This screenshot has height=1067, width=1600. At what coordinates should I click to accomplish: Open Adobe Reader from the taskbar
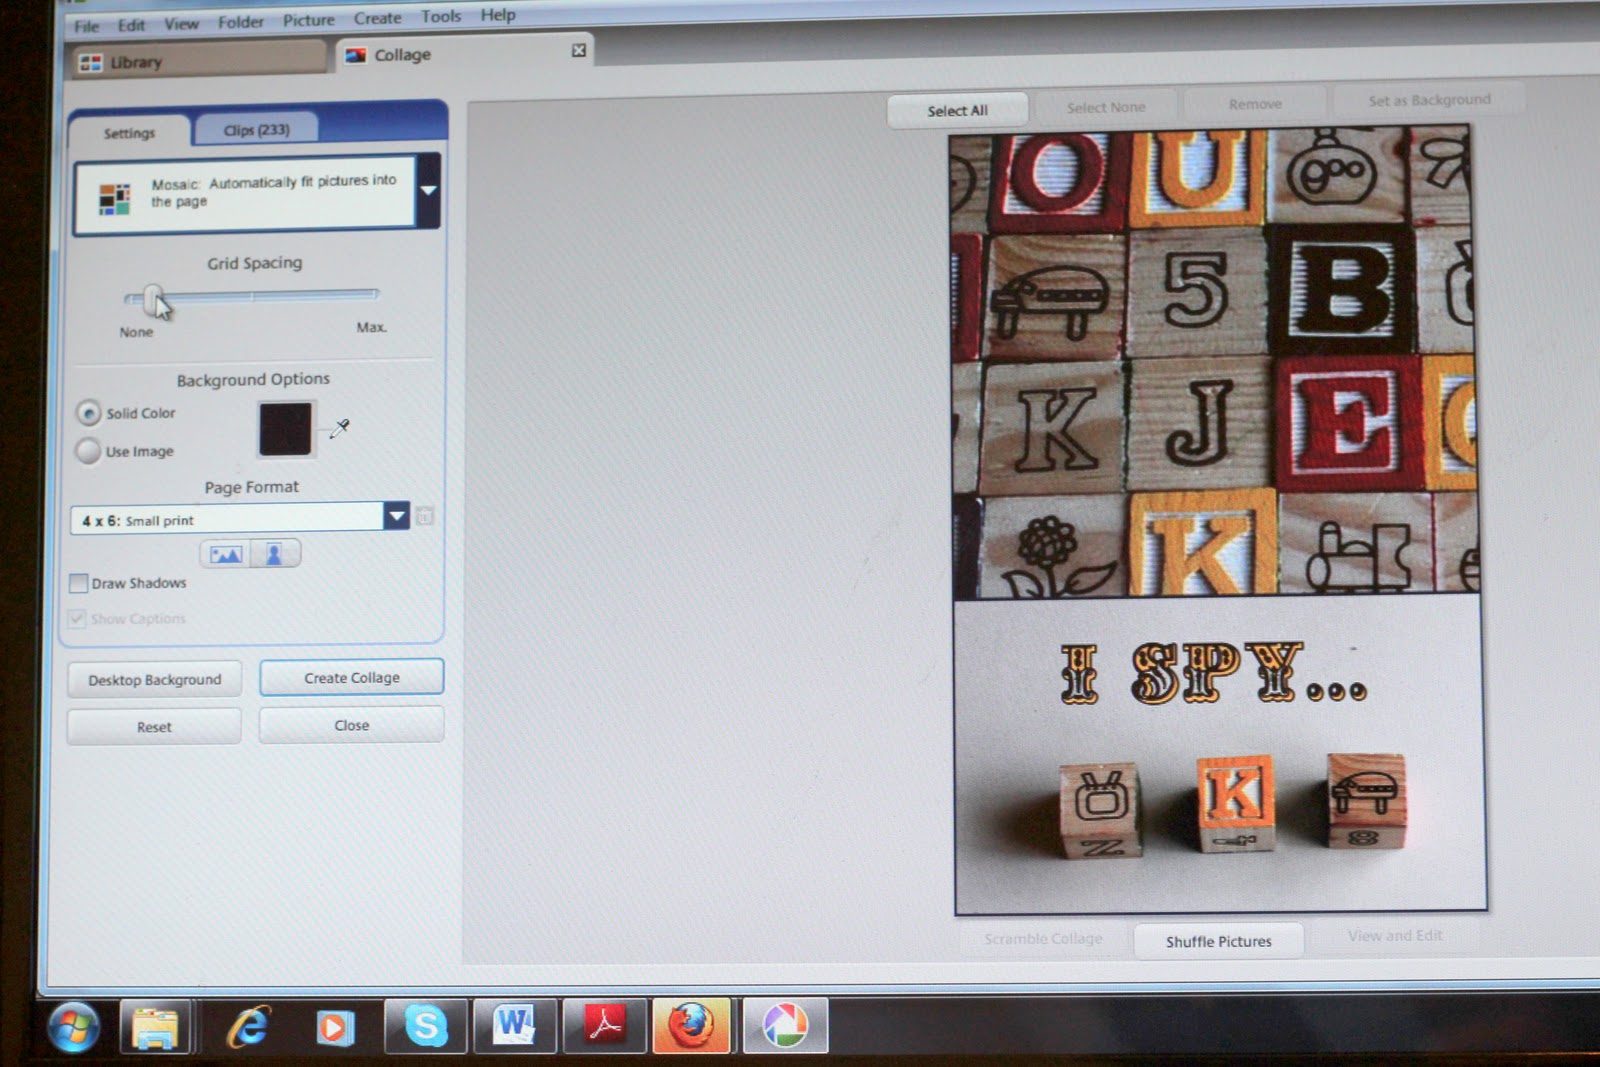click(x=605, y=1026)
